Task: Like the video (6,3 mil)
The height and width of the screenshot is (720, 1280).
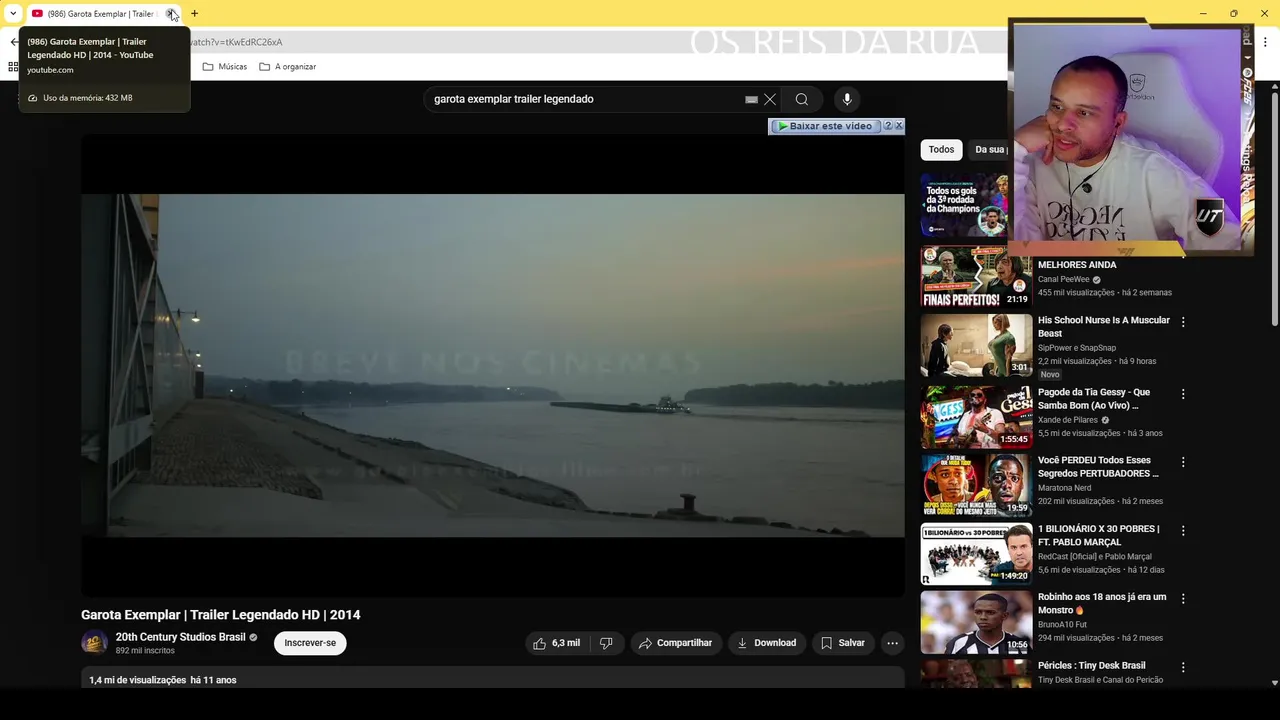Action: pos(557,643)
